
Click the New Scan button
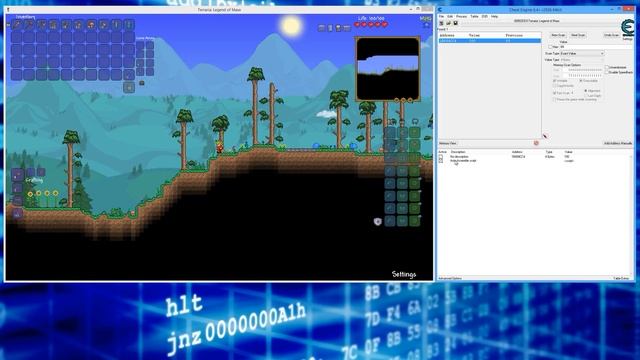coord(558,35)
